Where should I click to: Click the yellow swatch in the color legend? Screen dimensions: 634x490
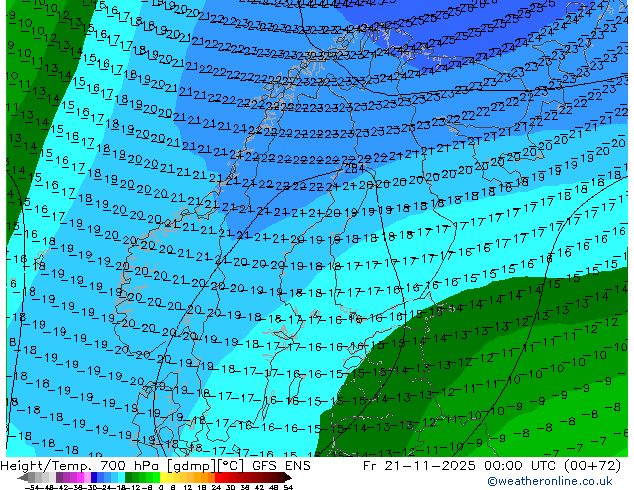coord(163,477)
